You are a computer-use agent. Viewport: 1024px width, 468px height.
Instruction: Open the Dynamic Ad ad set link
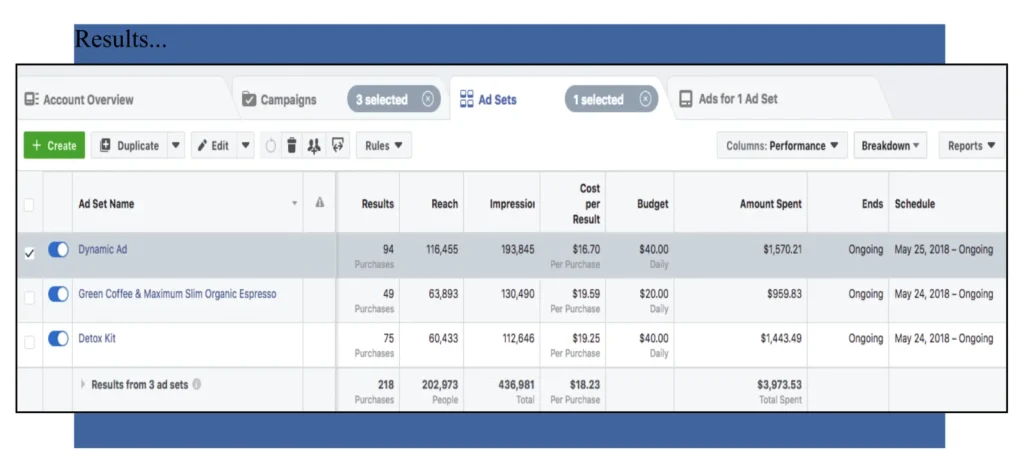pyautogui.click(x=104, y=250)
